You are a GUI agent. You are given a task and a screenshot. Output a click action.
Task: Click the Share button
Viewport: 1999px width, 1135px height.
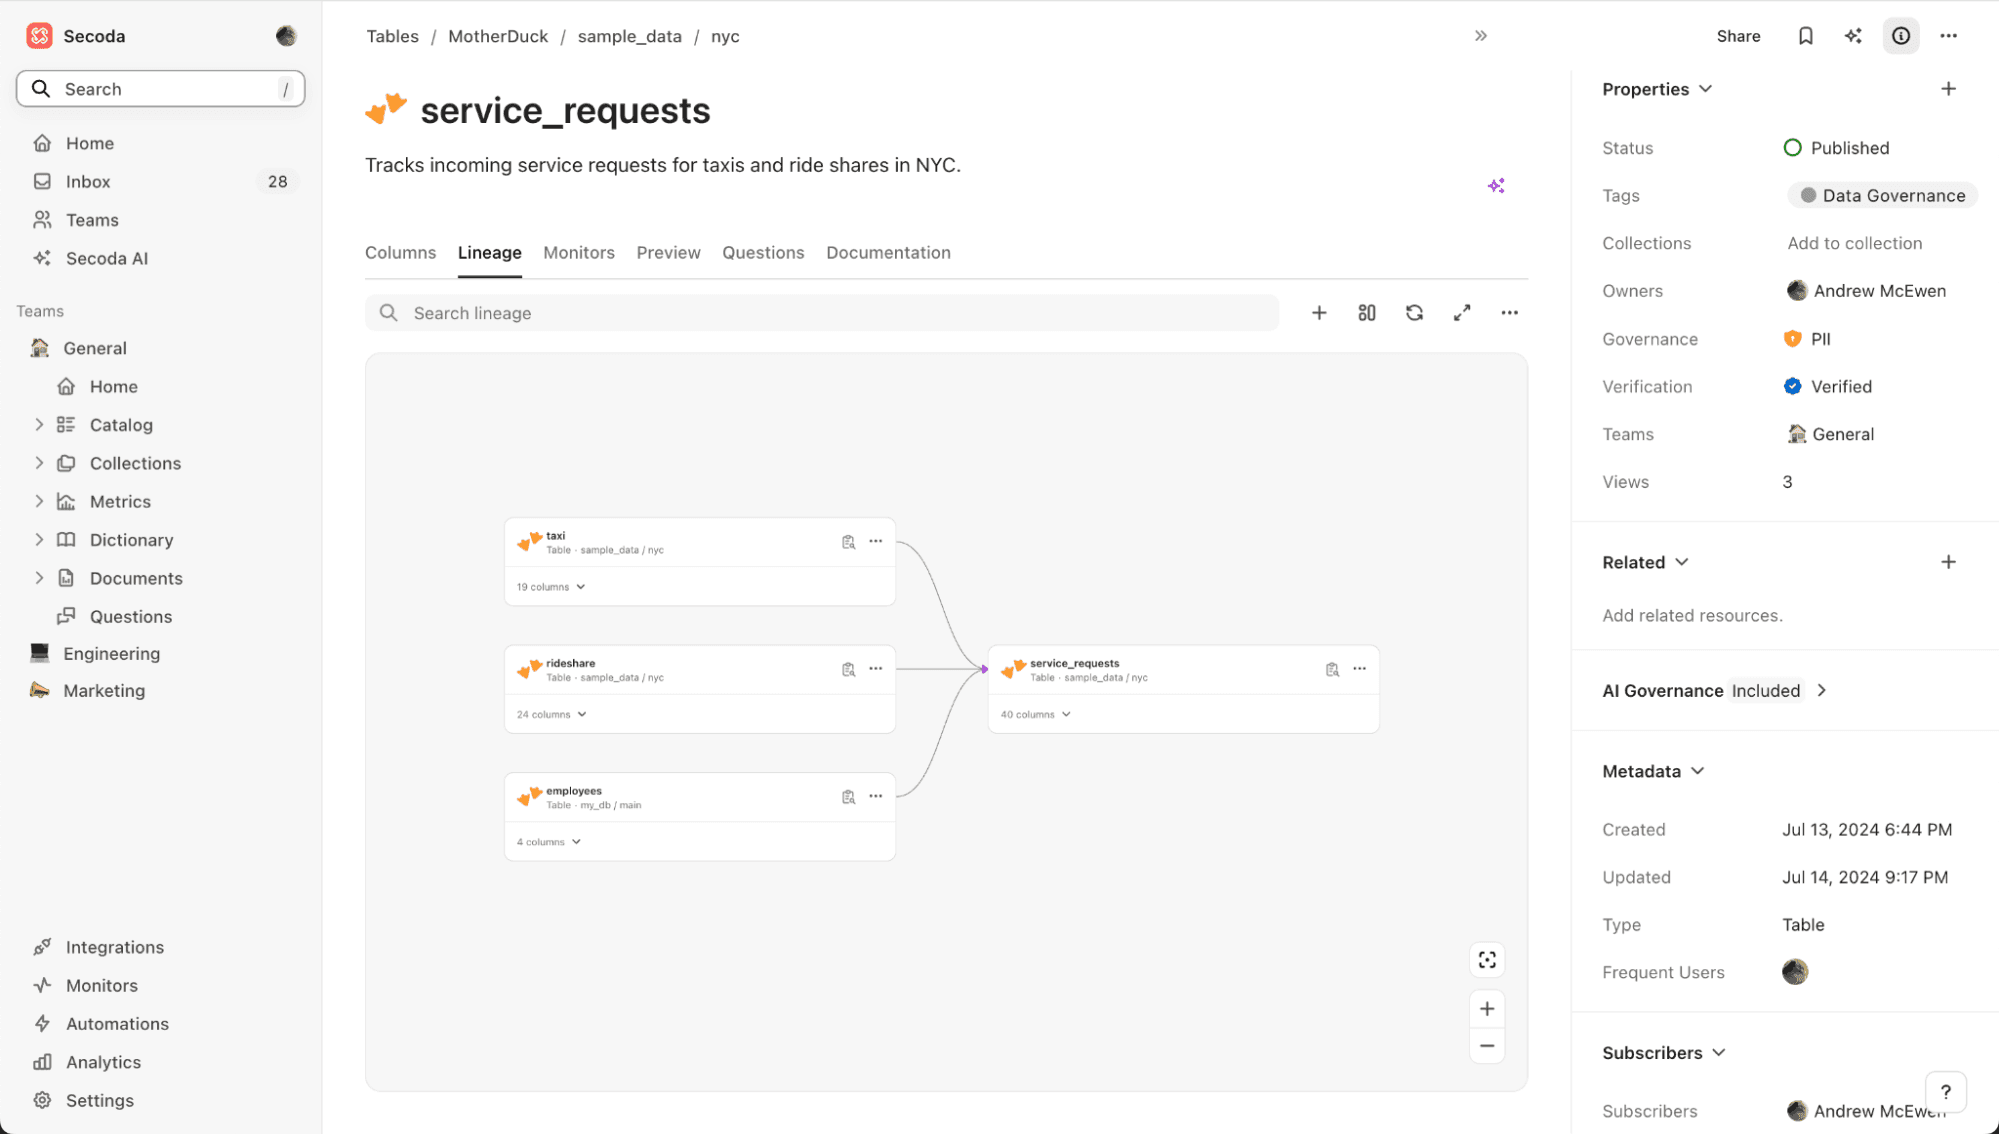pos(1738,36)
